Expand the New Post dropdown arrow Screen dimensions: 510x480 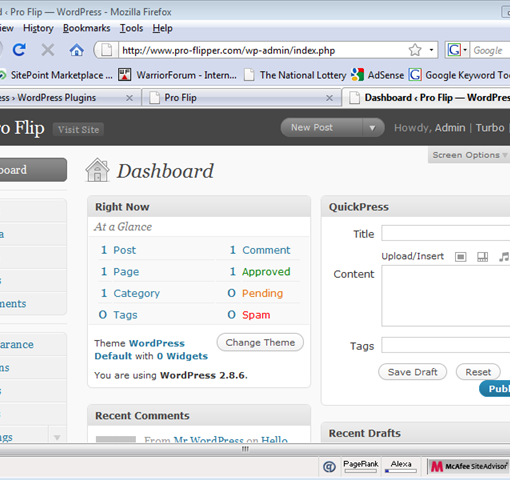[x=372, y=128]
